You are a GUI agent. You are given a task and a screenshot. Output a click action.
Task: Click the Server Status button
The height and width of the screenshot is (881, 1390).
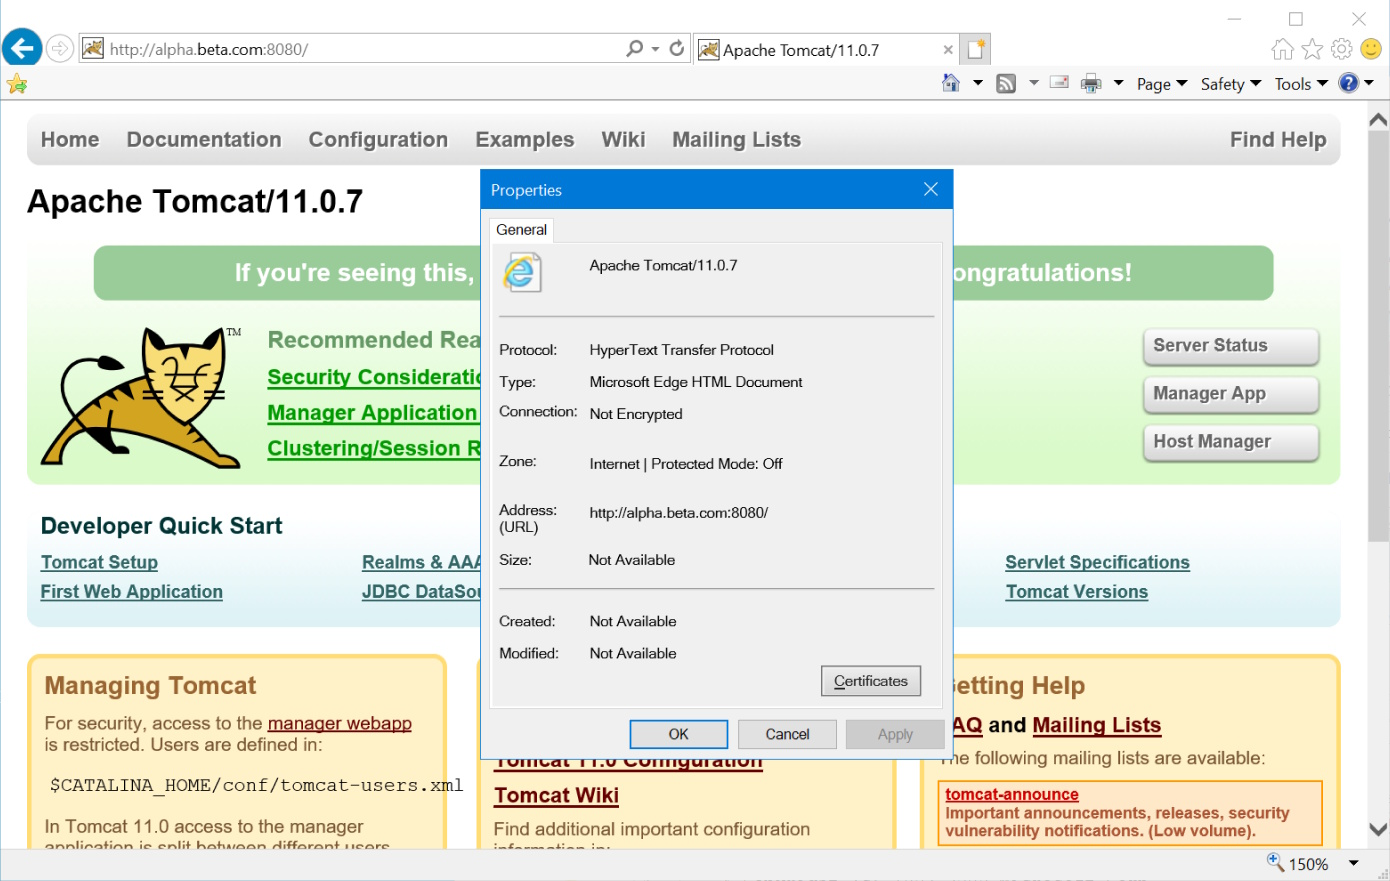[1231, 346]
